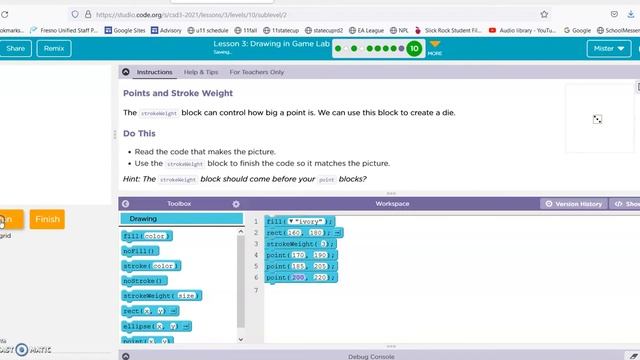Open Version History

pyautogui.click(x=574, y=204)
